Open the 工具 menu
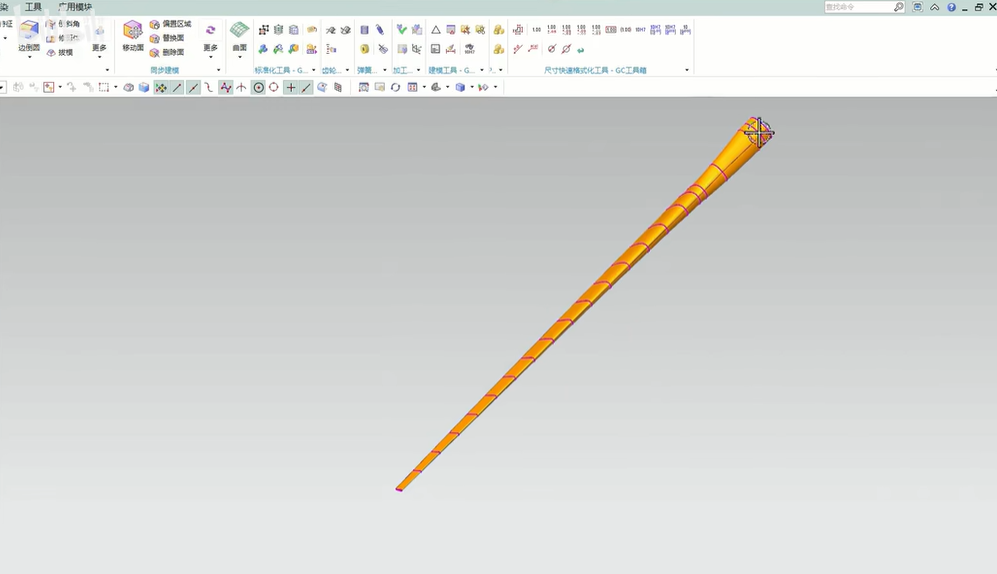This screenshot has width=997, height=574. coord(33,7)
